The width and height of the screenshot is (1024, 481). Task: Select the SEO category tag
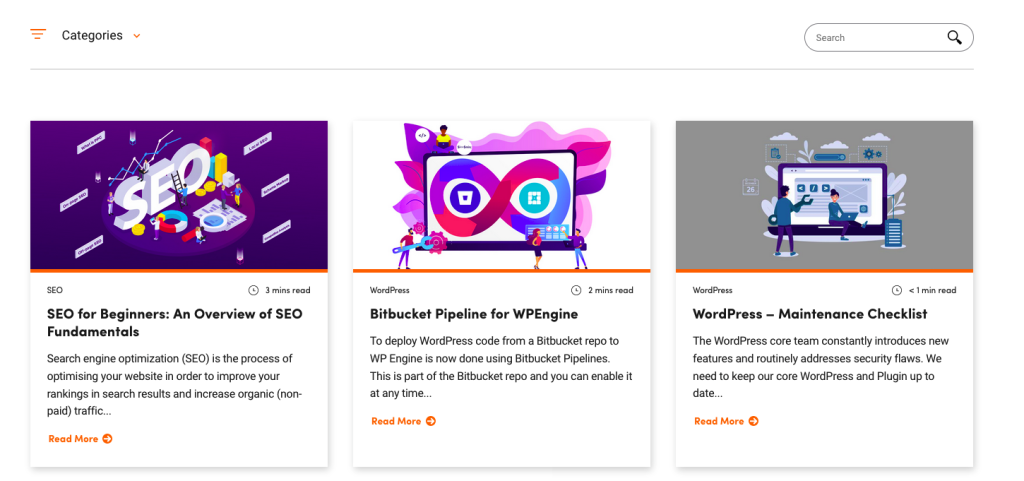click(x=55, y=290)
